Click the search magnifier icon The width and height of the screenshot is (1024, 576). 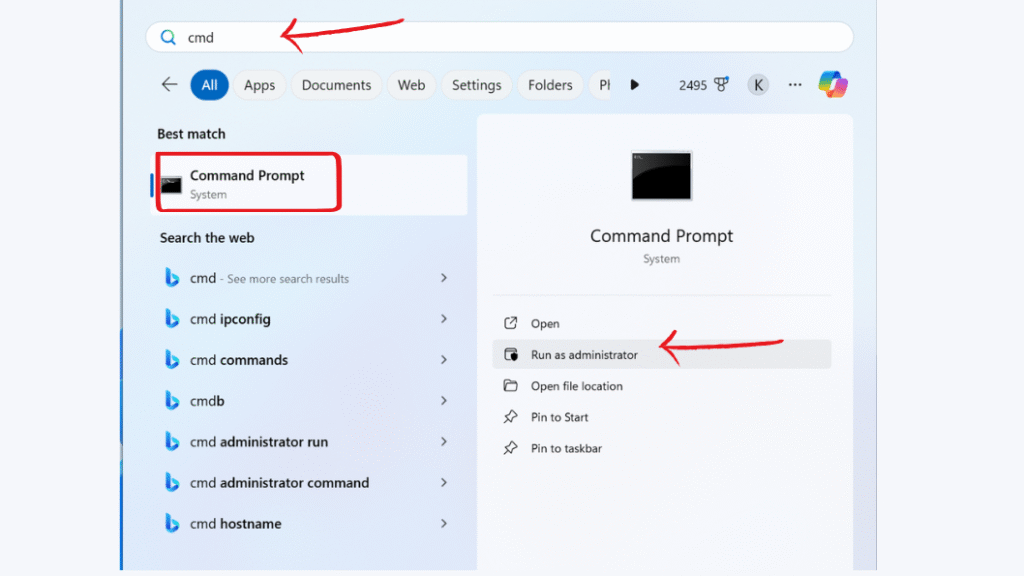(168, 37)
